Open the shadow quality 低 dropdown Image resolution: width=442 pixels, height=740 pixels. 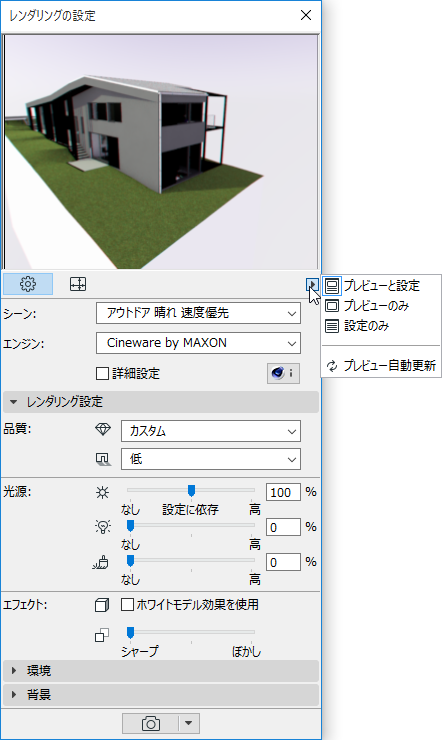pos(211,459)
